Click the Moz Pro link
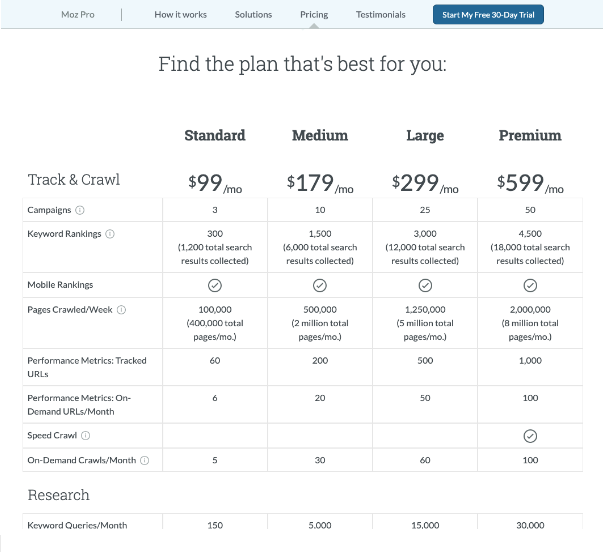 pyautogui.click(x=78, y=15)
